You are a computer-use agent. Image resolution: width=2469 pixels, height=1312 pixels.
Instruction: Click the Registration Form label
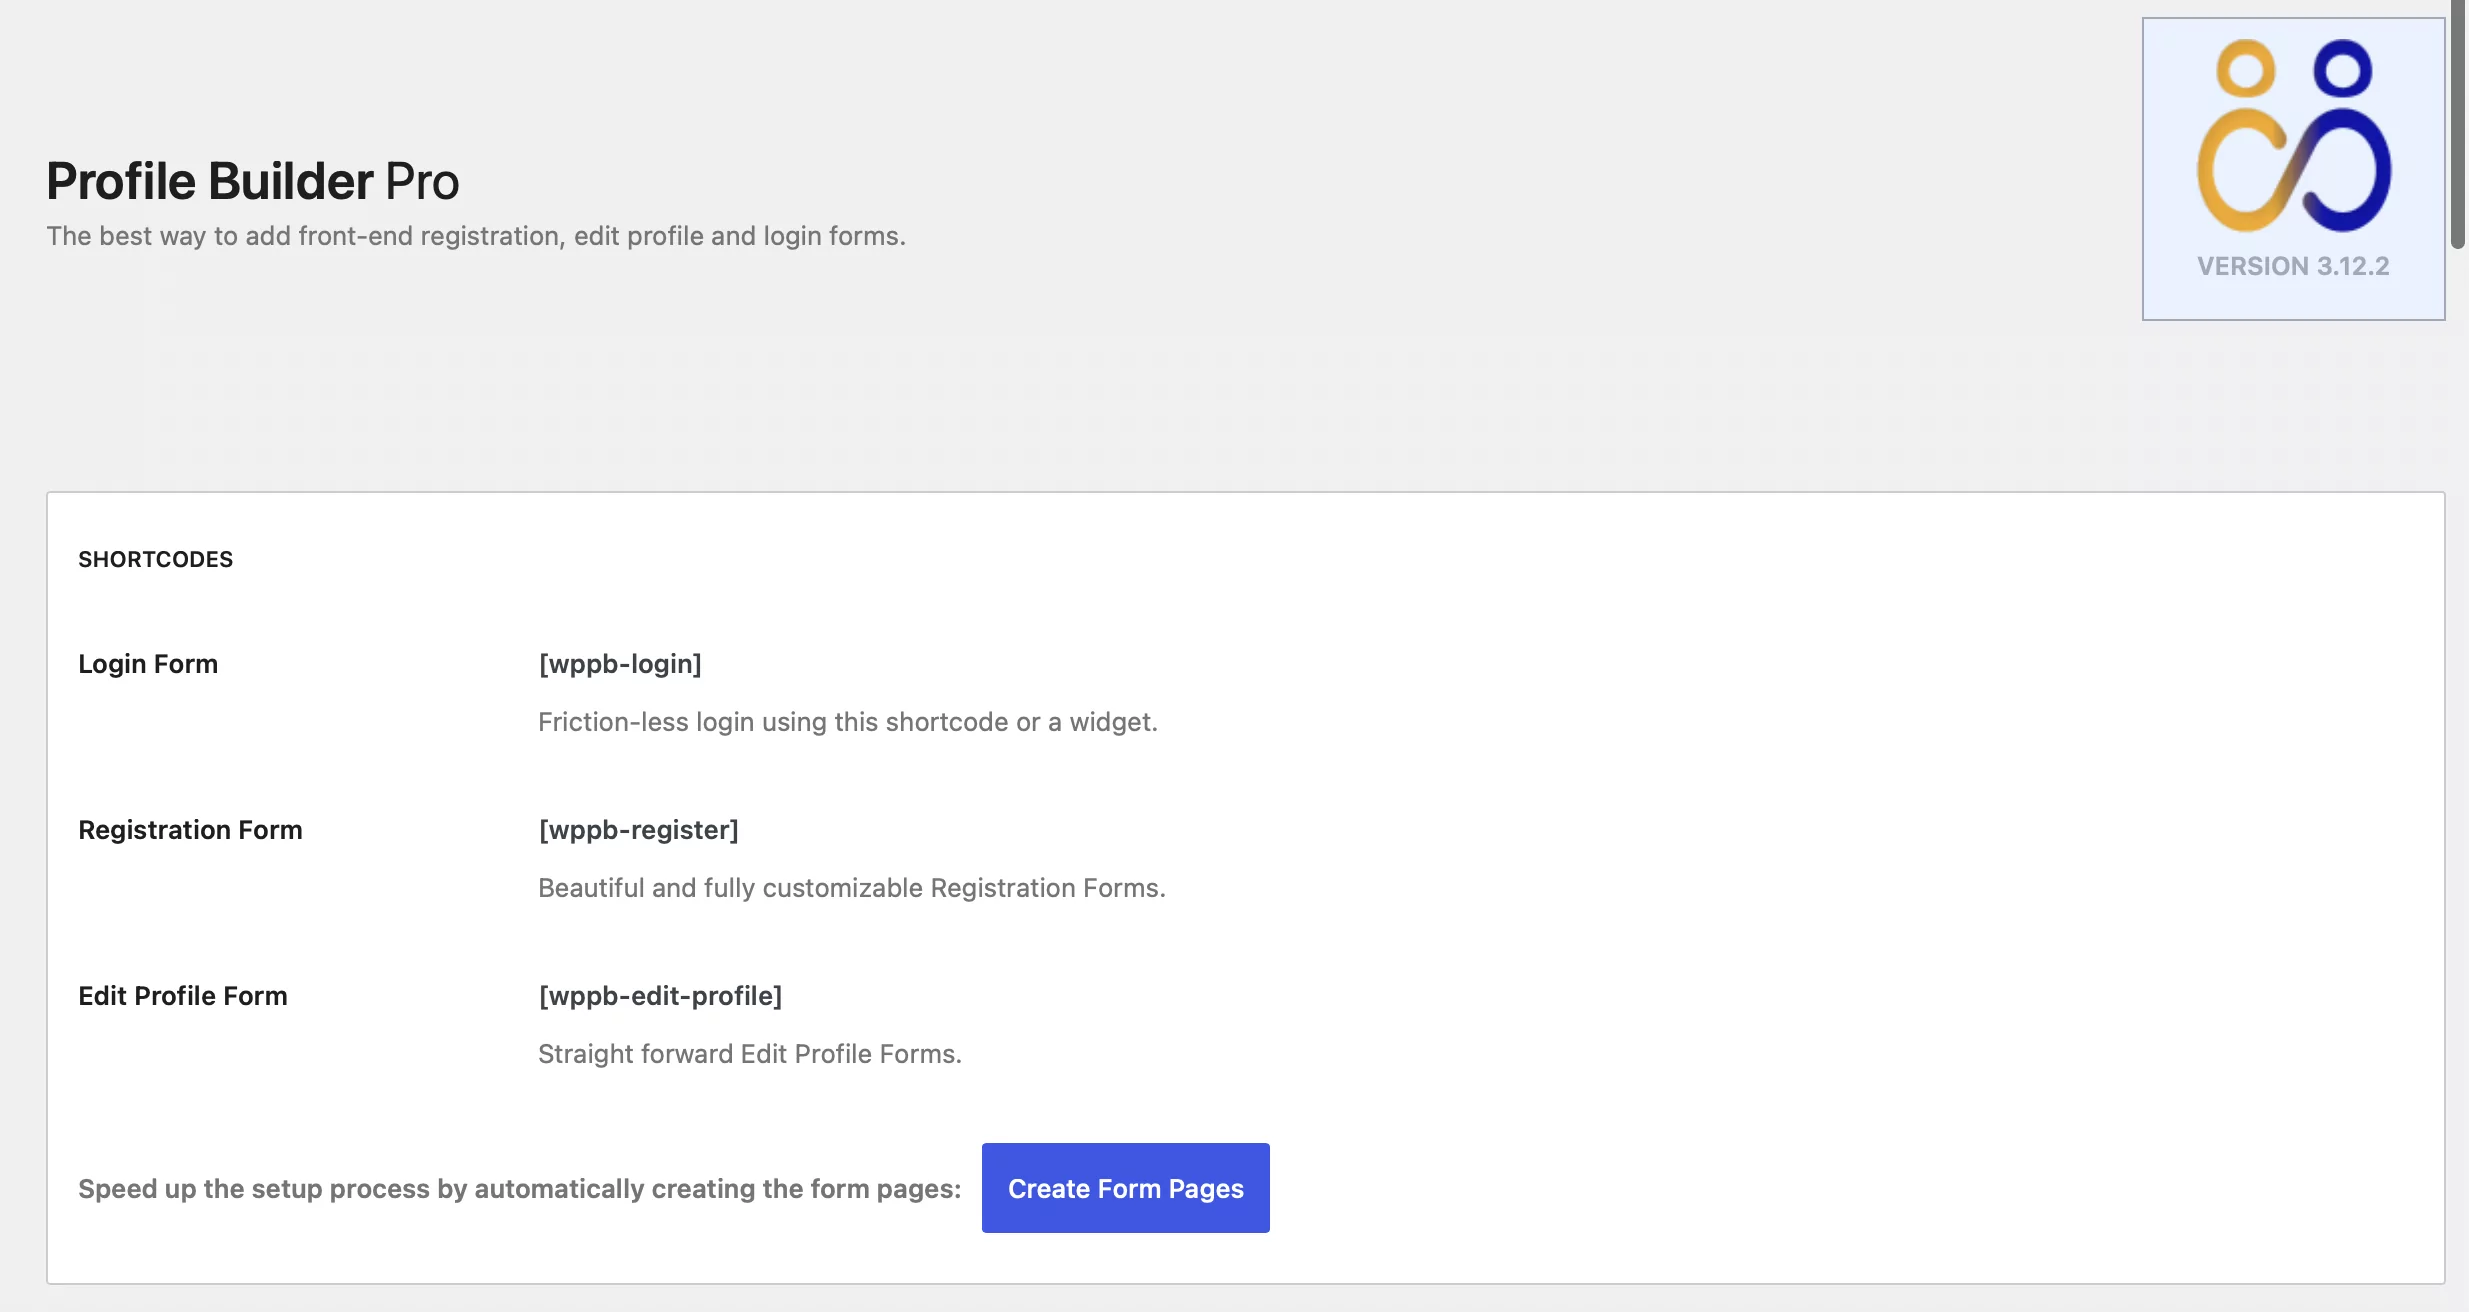(x=190, y=830)
